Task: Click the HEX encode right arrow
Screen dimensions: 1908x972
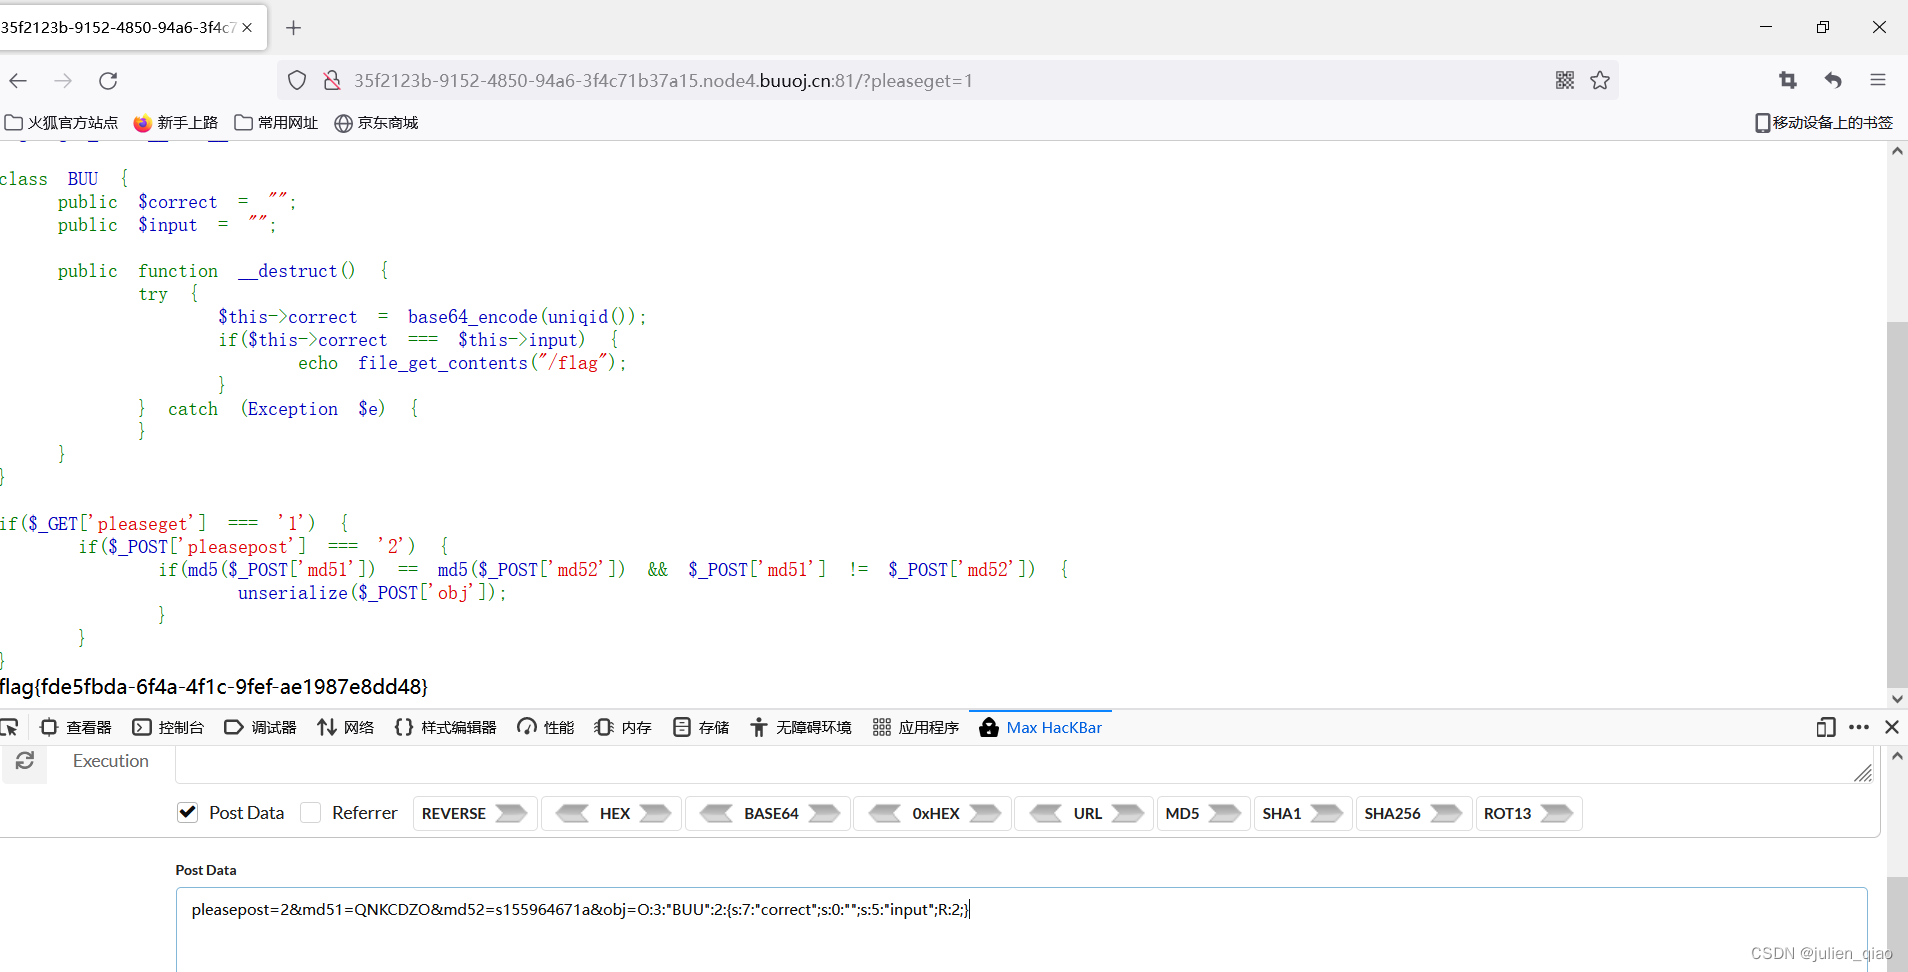Action: click(x=655, y=813)
